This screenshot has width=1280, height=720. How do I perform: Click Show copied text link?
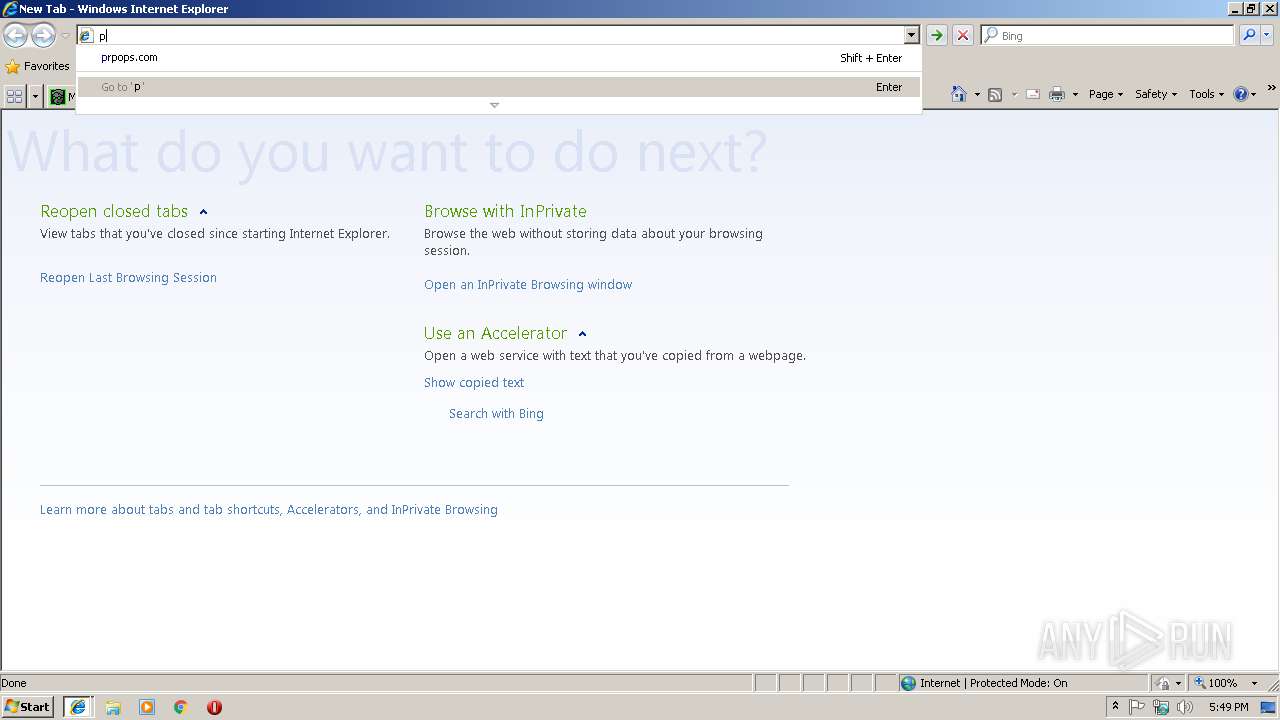coord(474,383)
